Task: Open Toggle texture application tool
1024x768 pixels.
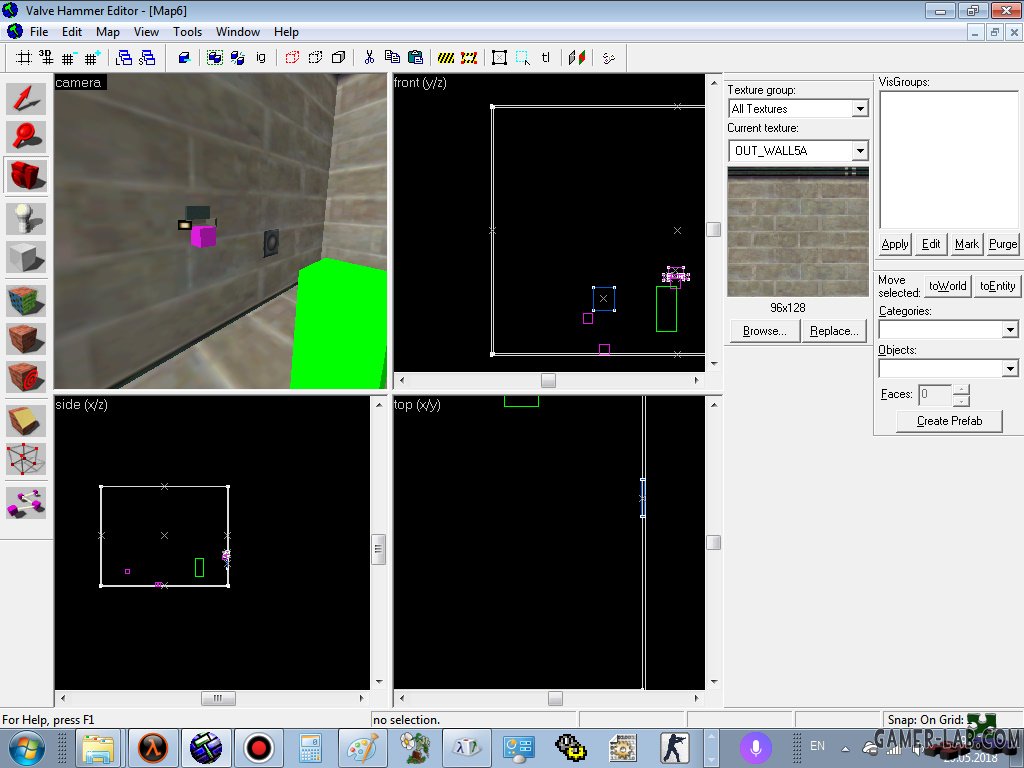Action: click(x=26, y=300)
